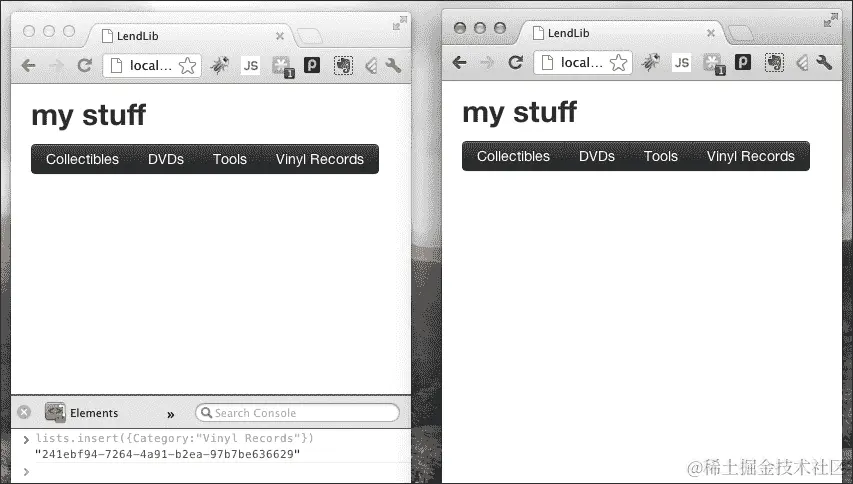Select the LendLib tab in the right window
This screenshot has height=484, width=853.
[621, 33]
